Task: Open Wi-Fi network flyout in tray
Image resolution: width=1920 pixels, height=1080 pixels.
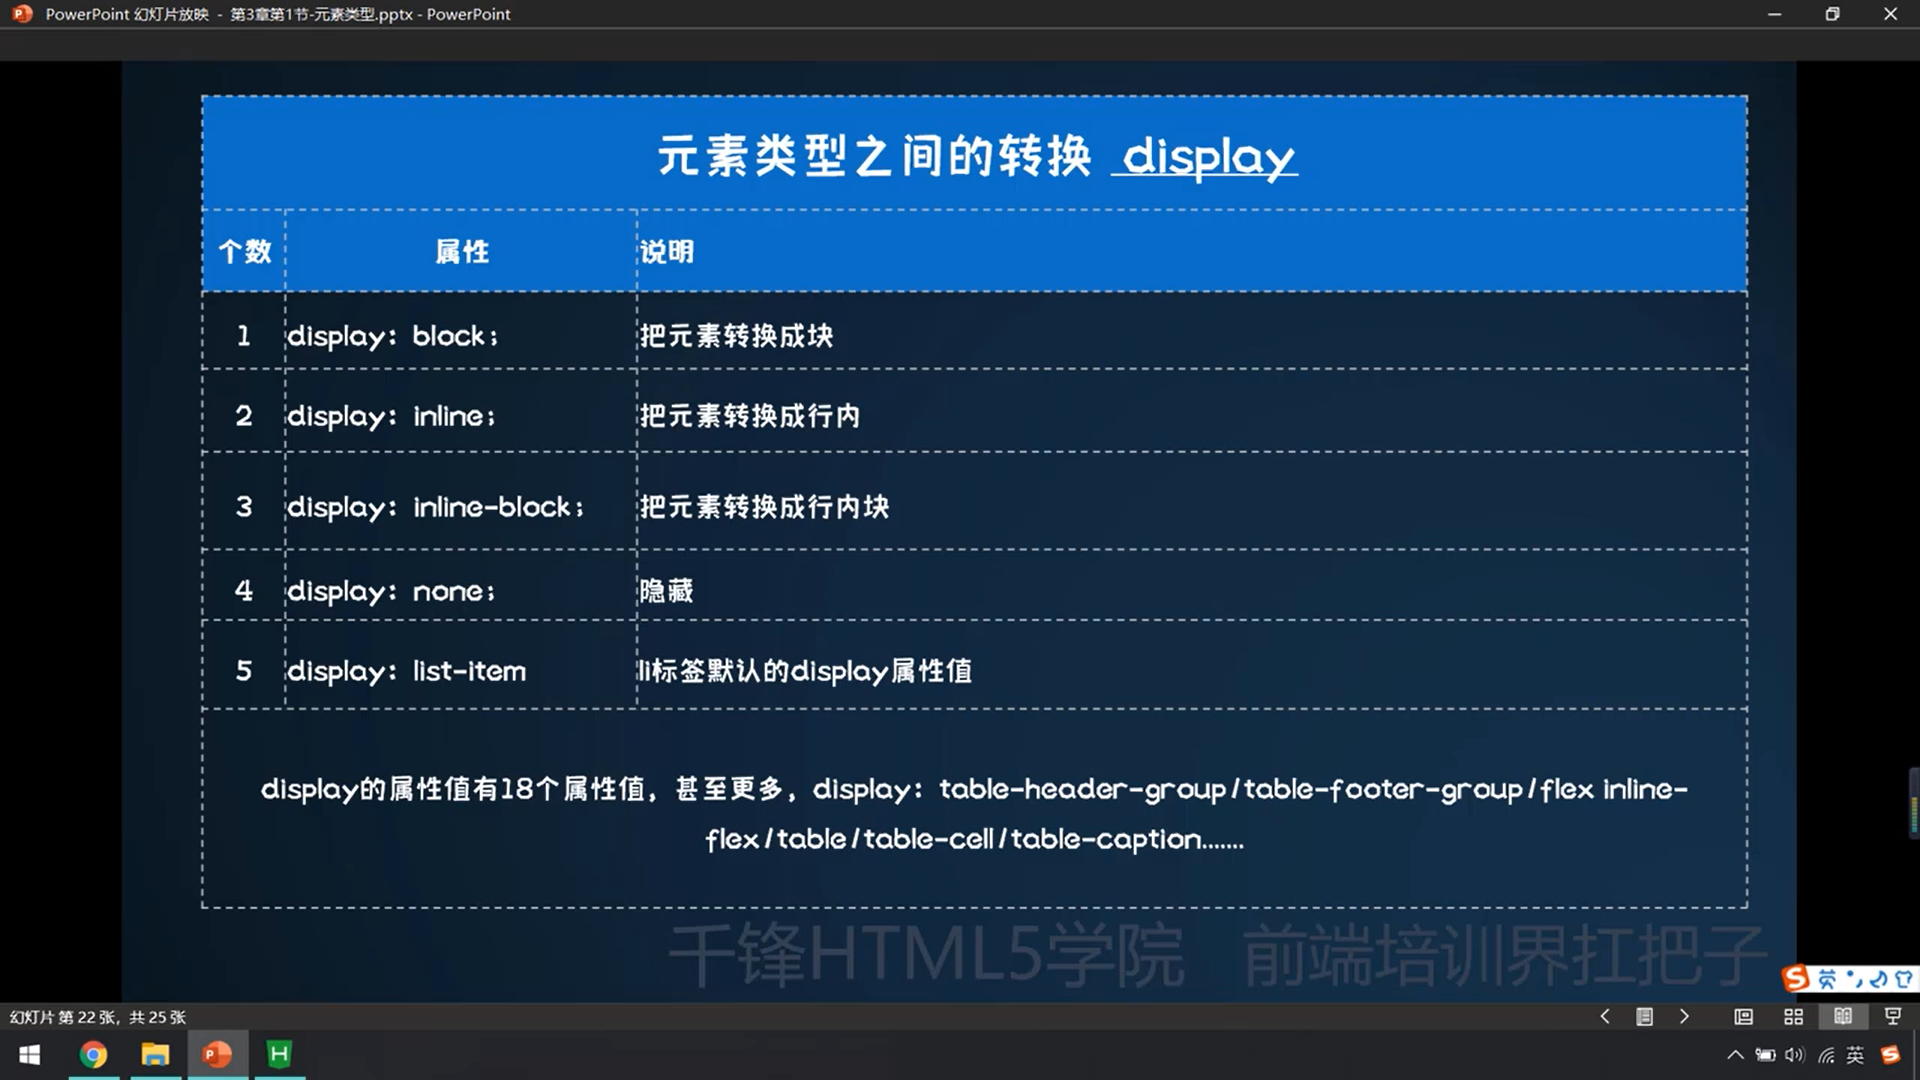Action: pos(1826,1055)
